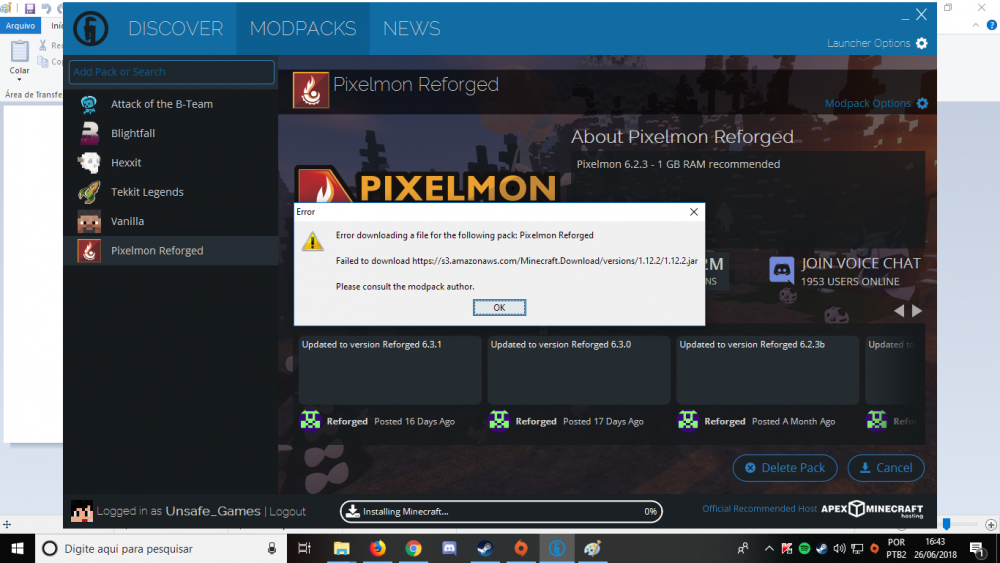Open Google Chrome from the taskbar
Screen dimensions: 1000x563
[413, 548]
